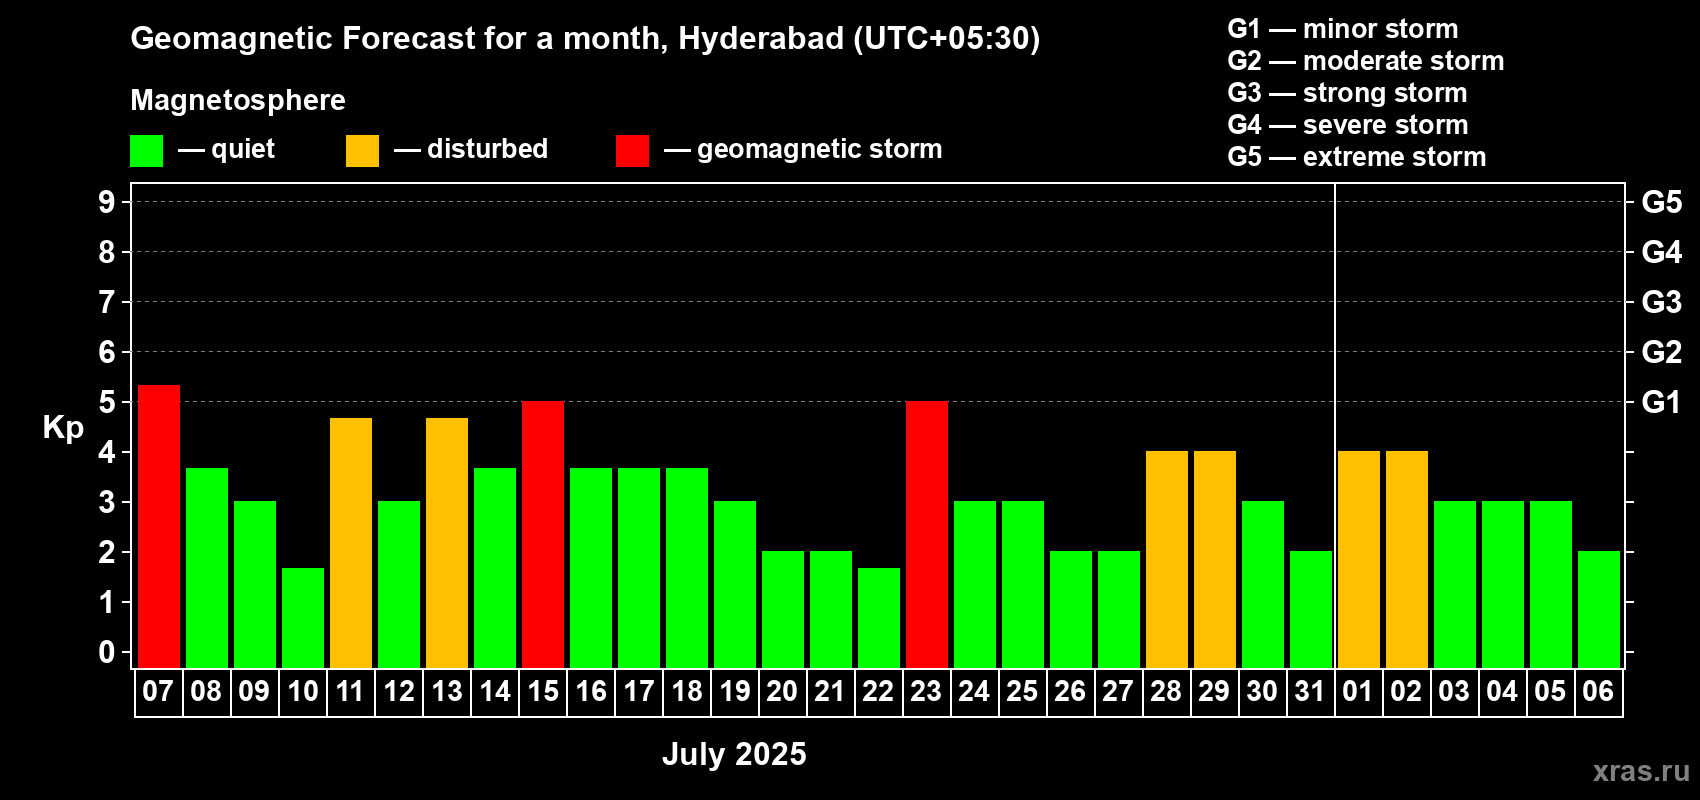This screenshot has height=800, width=1700.
Task: Click the 'G5 — extreme storm' legend line
Action: tap(1357, 157)
